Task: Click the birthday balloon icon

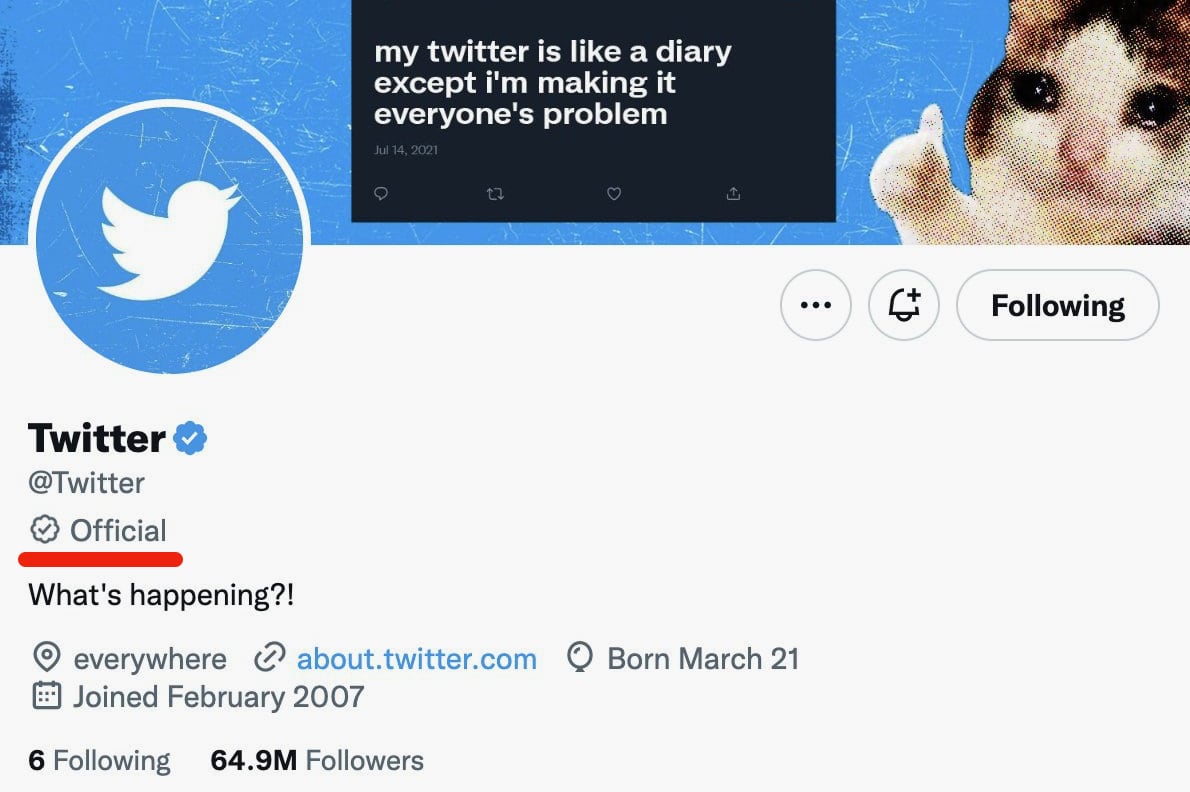Action: point(580,659)
